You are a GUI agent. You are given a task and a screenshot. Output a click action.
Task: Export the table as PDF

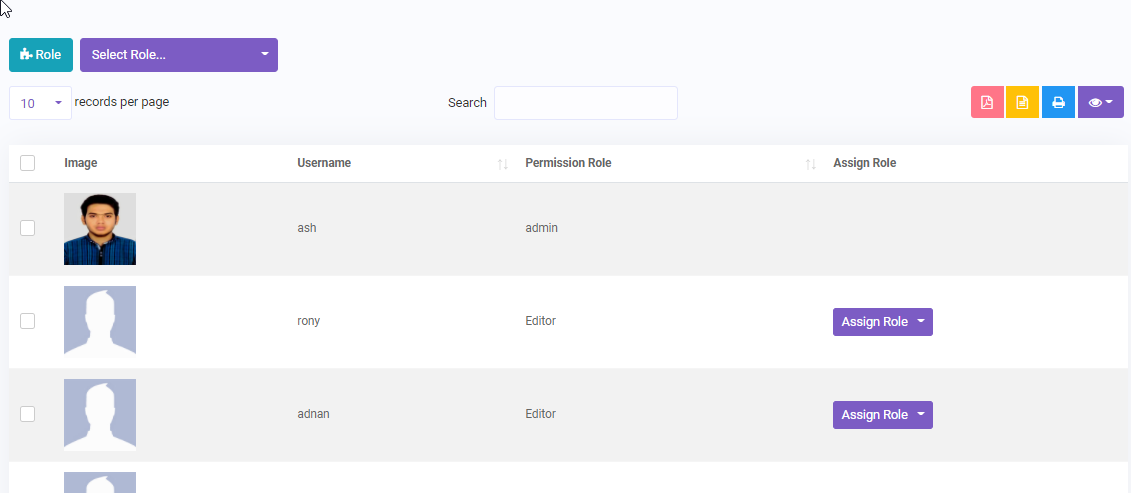(986, 103)
